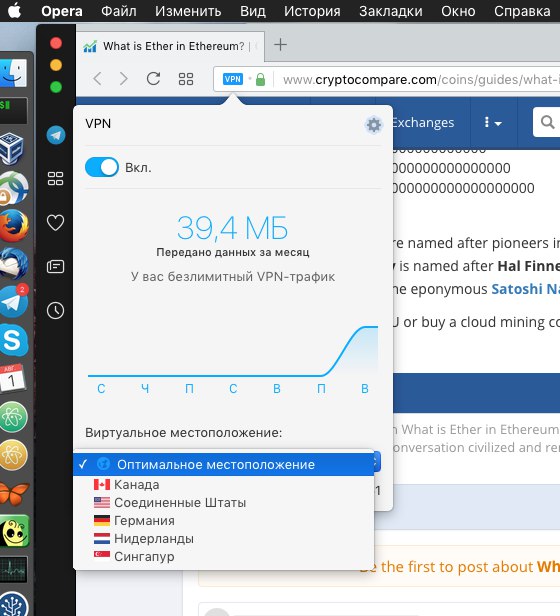Open VPN settings gear icon

pos(373,125)
